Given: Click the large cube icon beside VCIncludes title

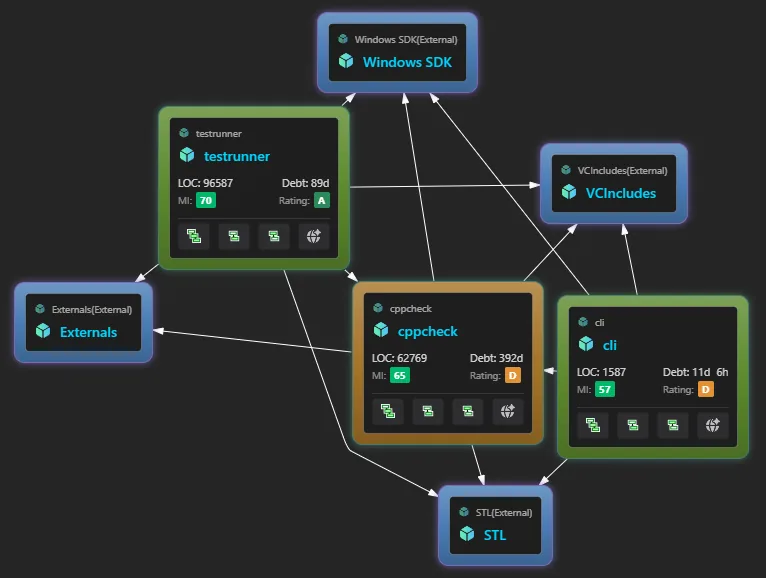Looking at the screenshot, I should [x=569, y=192].
